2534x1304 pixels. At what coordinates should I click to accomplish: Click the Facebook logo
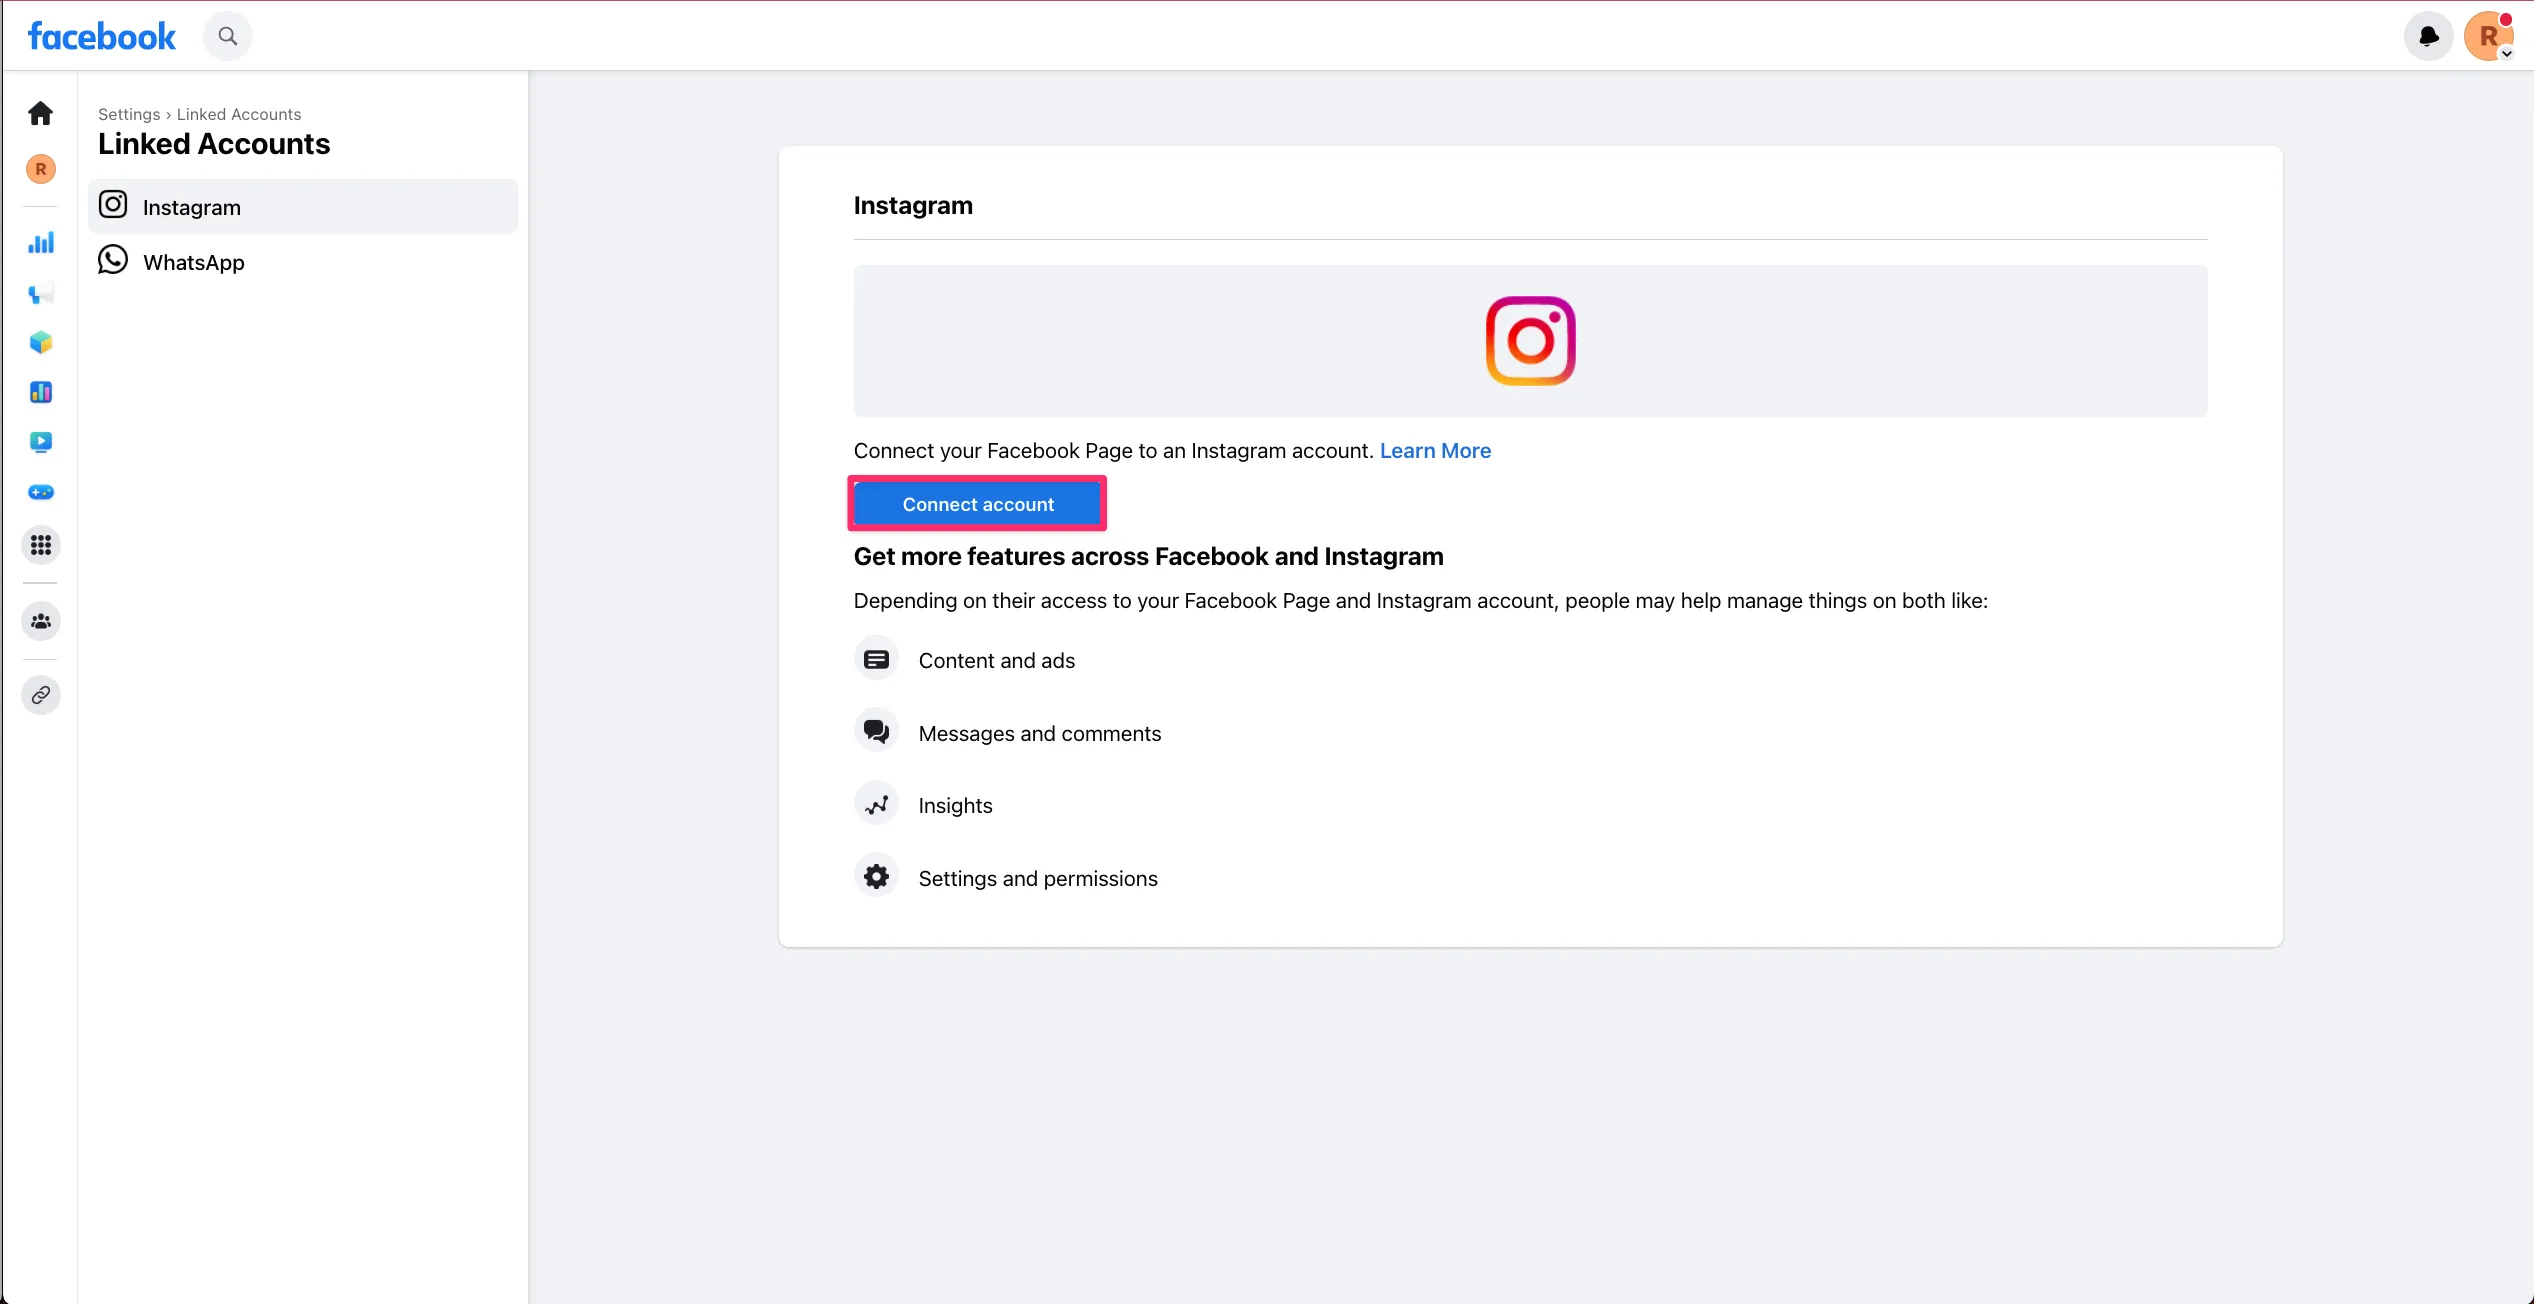(102, 36)
